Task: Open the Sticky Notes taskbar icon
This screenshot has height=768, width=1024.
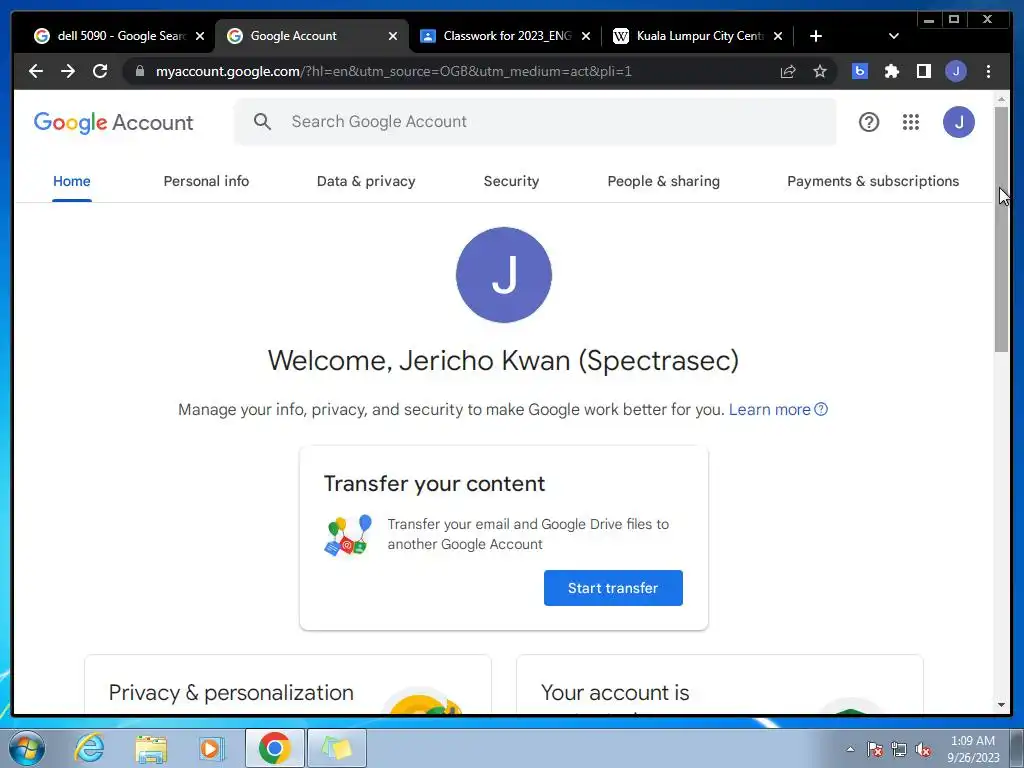Action: point(337,748)
